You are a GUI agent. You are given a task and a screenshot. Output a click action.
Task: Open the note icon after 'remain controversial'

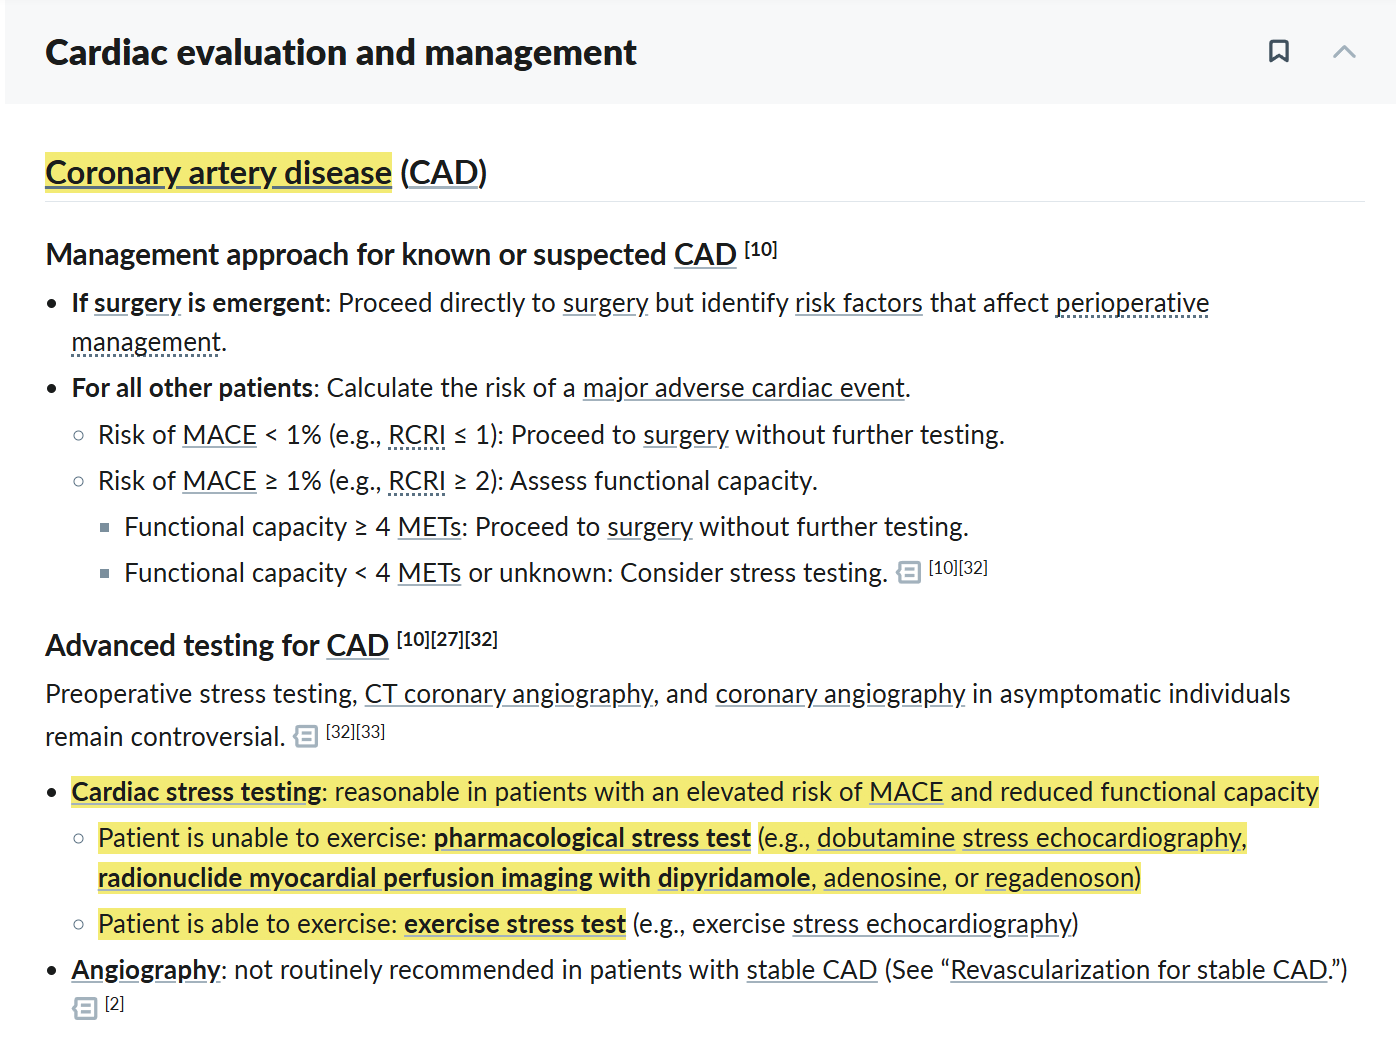306,737
